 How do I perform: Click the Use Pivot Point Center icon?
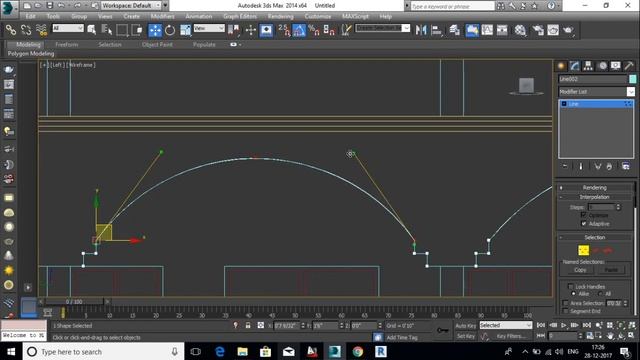(233, 30)
